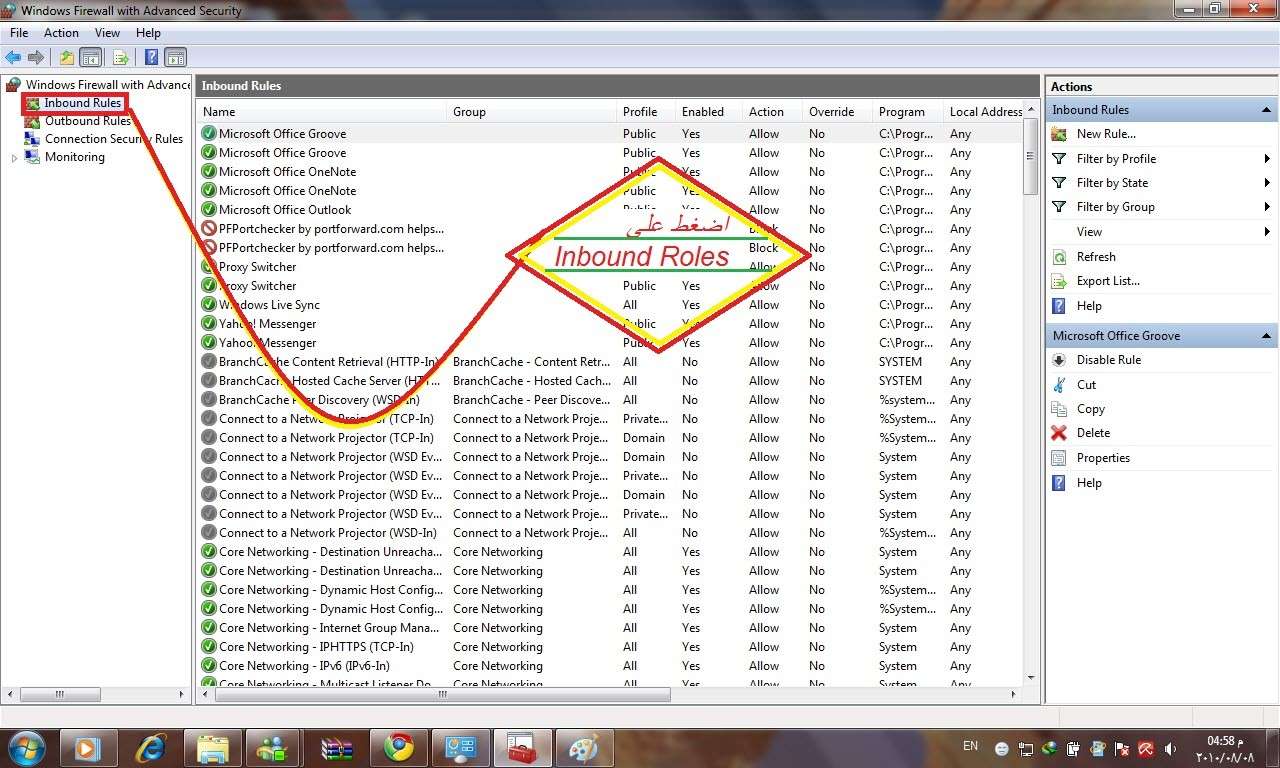
Task: Click the Copy icon in Actions pane
Action: point(1059,409)
